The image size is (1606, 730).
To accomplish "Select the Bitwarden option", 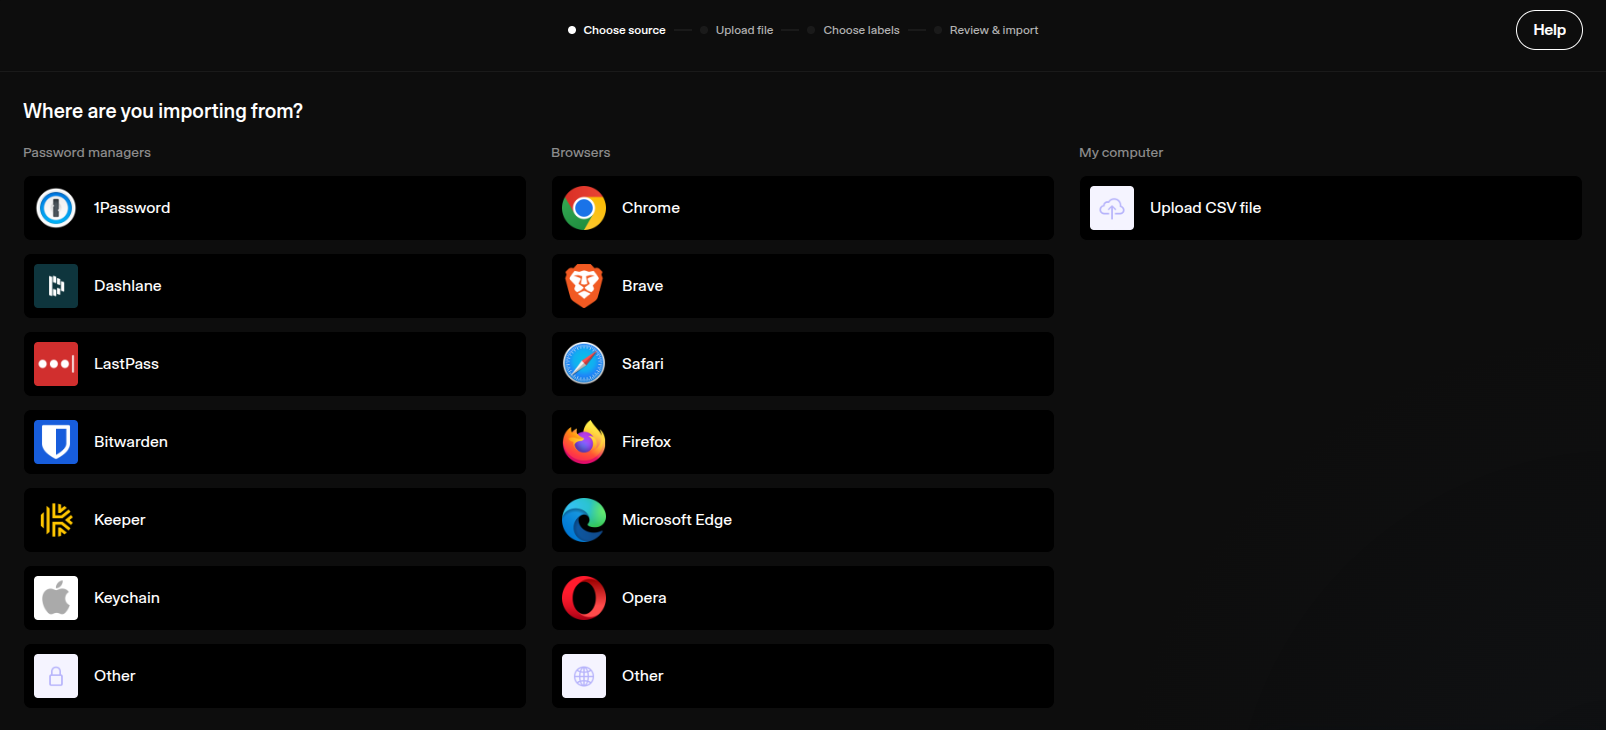I will (275, 442).
